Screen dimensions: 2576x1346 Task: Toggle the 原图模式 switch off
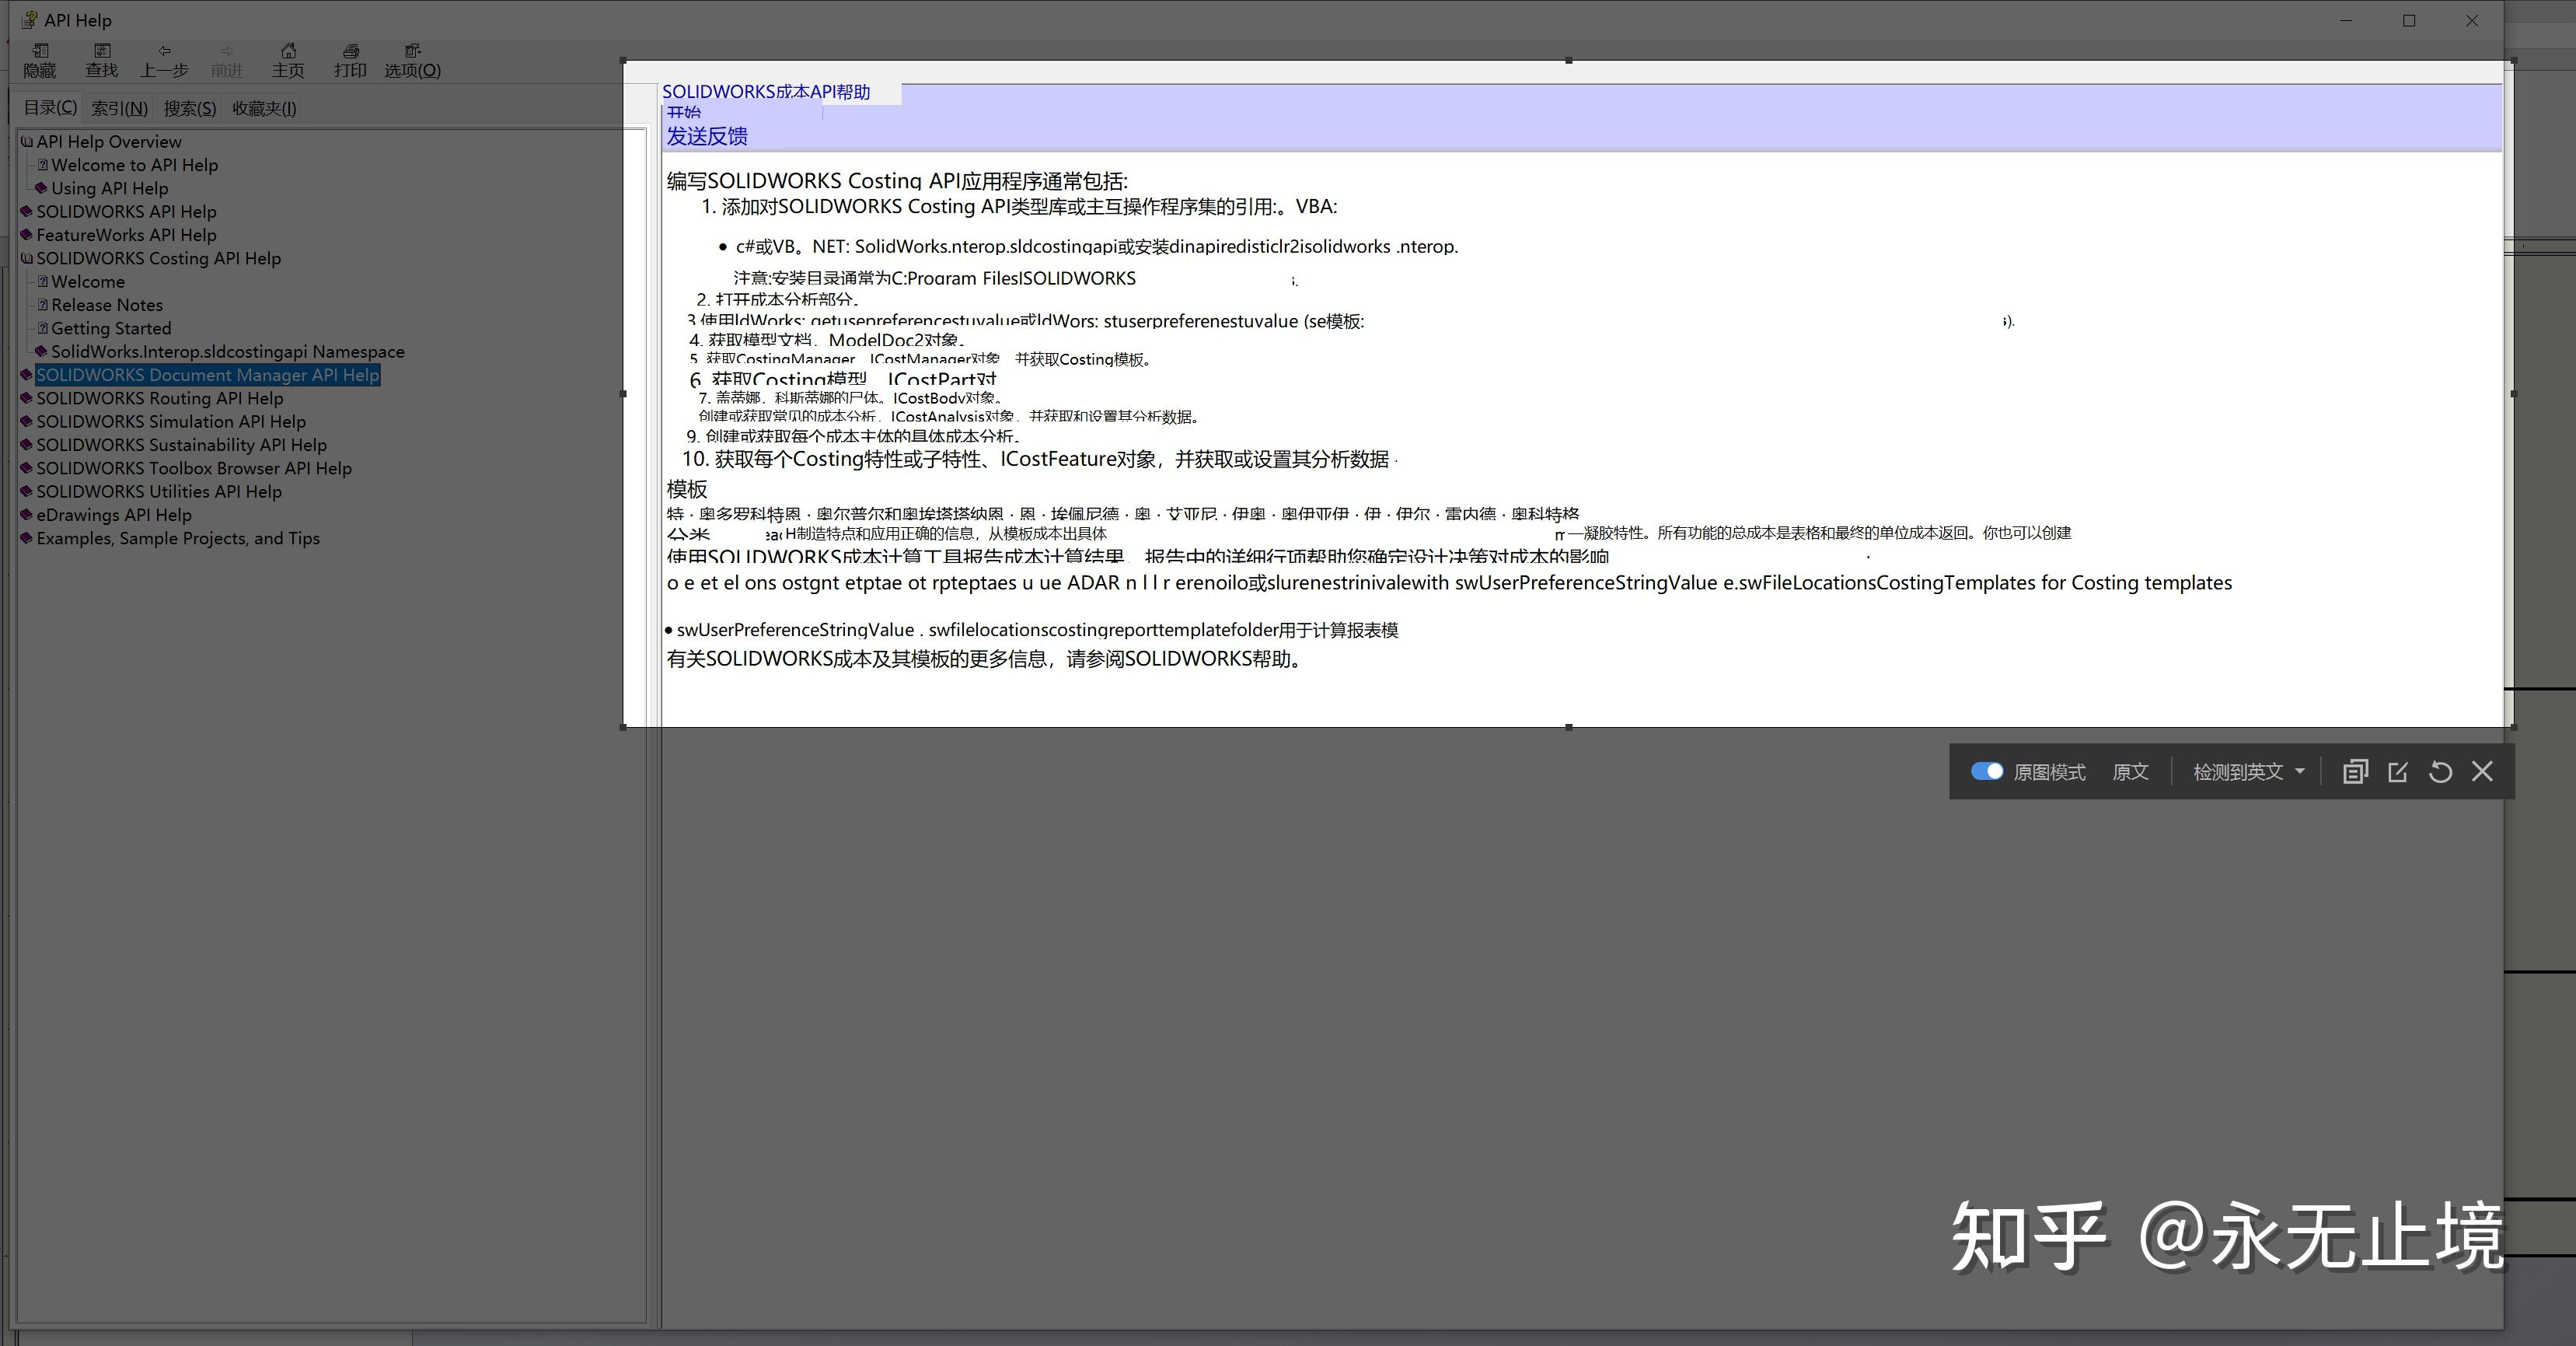pos(1988,772)
